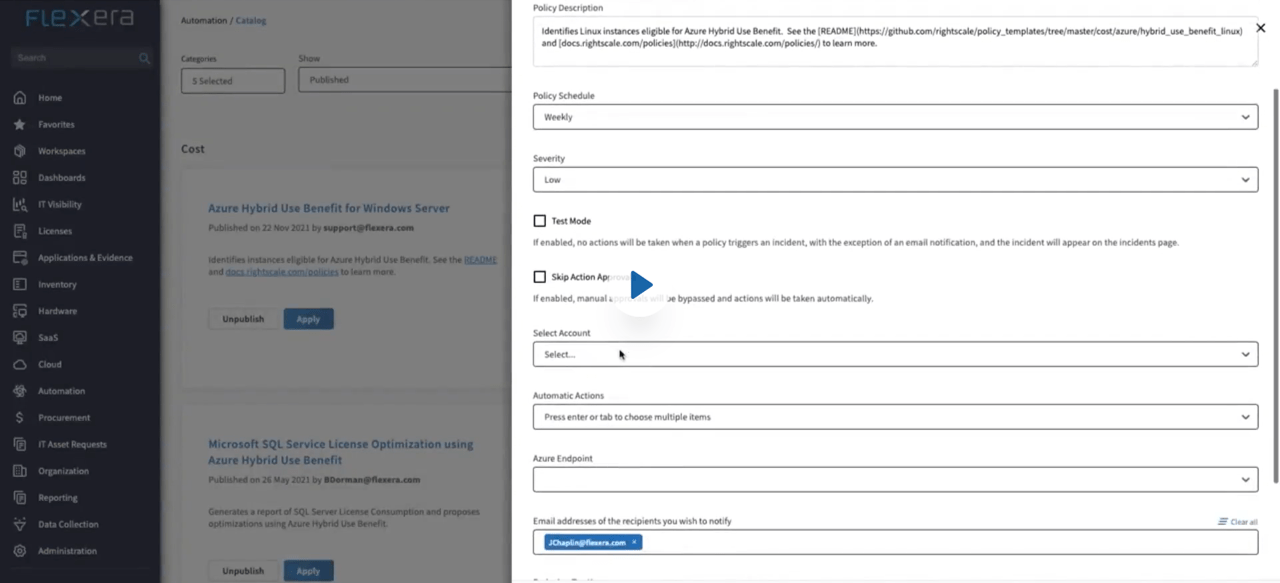Image resolution: width=1280 pixels, height=583 pixels.
Task: Tick the Skip Action Approvals checkbox
Action: [x=540, y=277]
